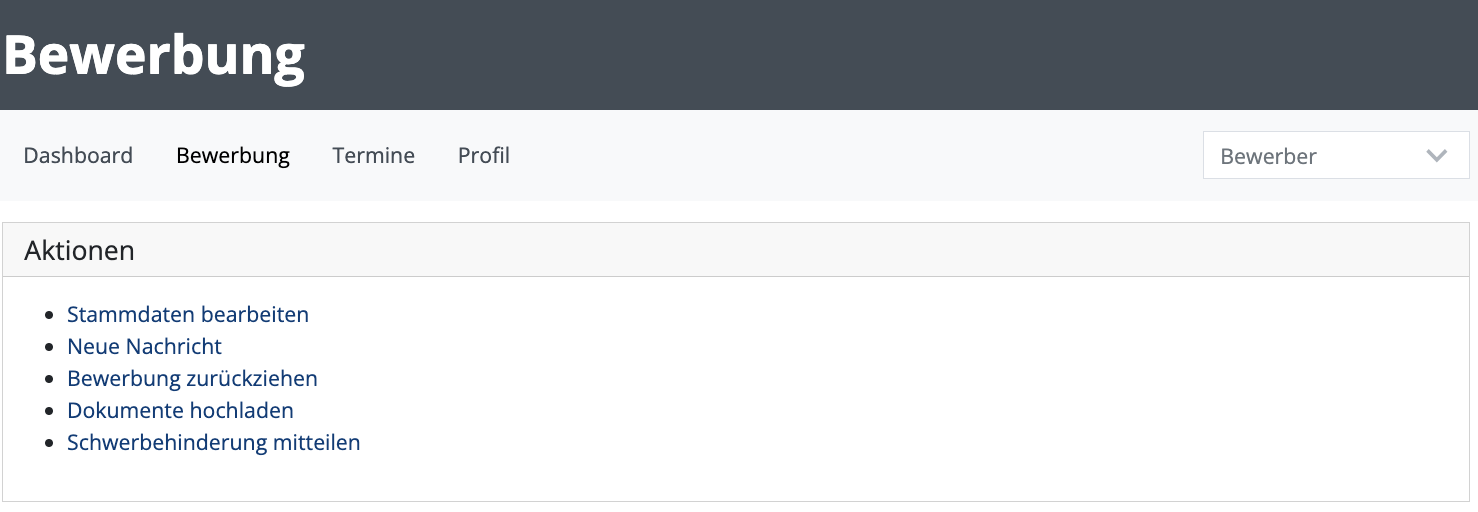Click the bullet before Dokumente hochladen

tap(50, 411)
